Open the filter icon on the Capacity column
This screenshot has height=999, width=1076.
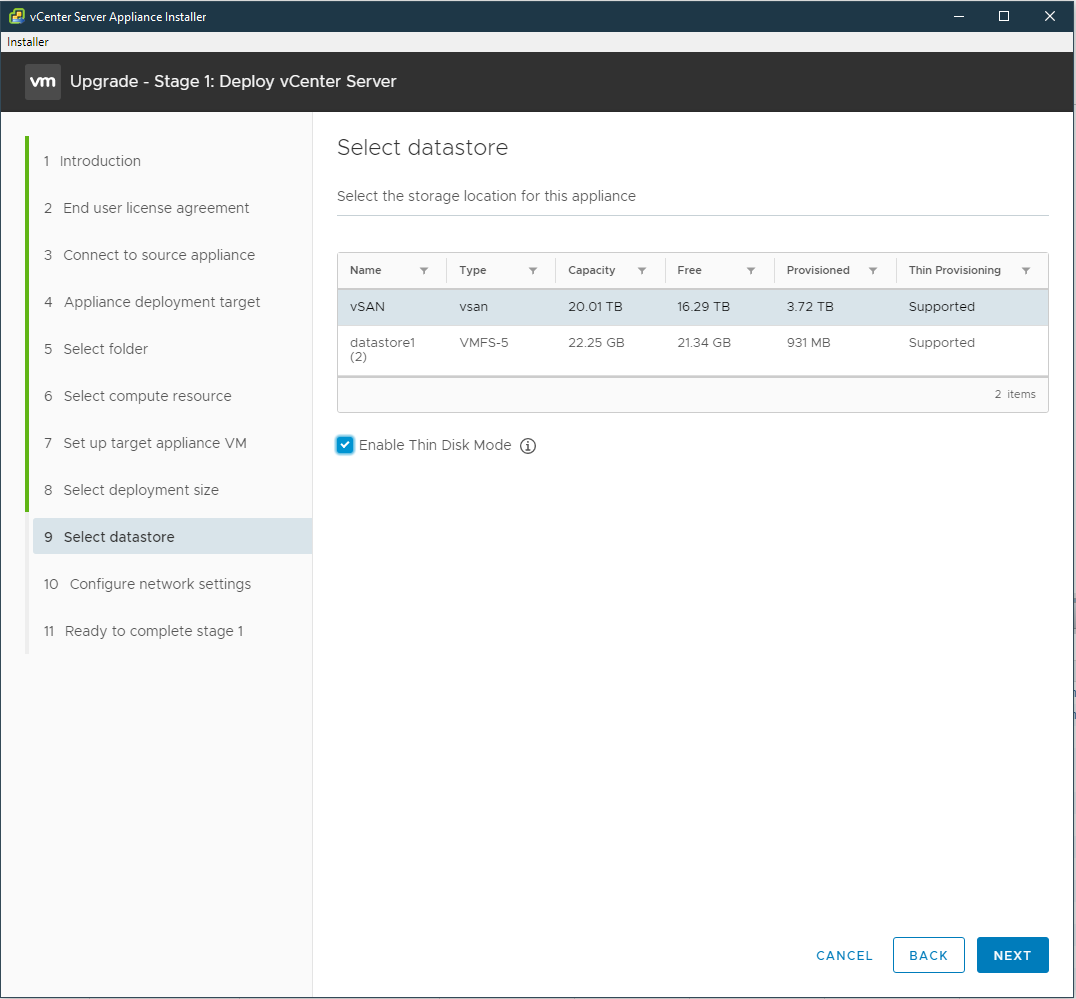(643, 270)
